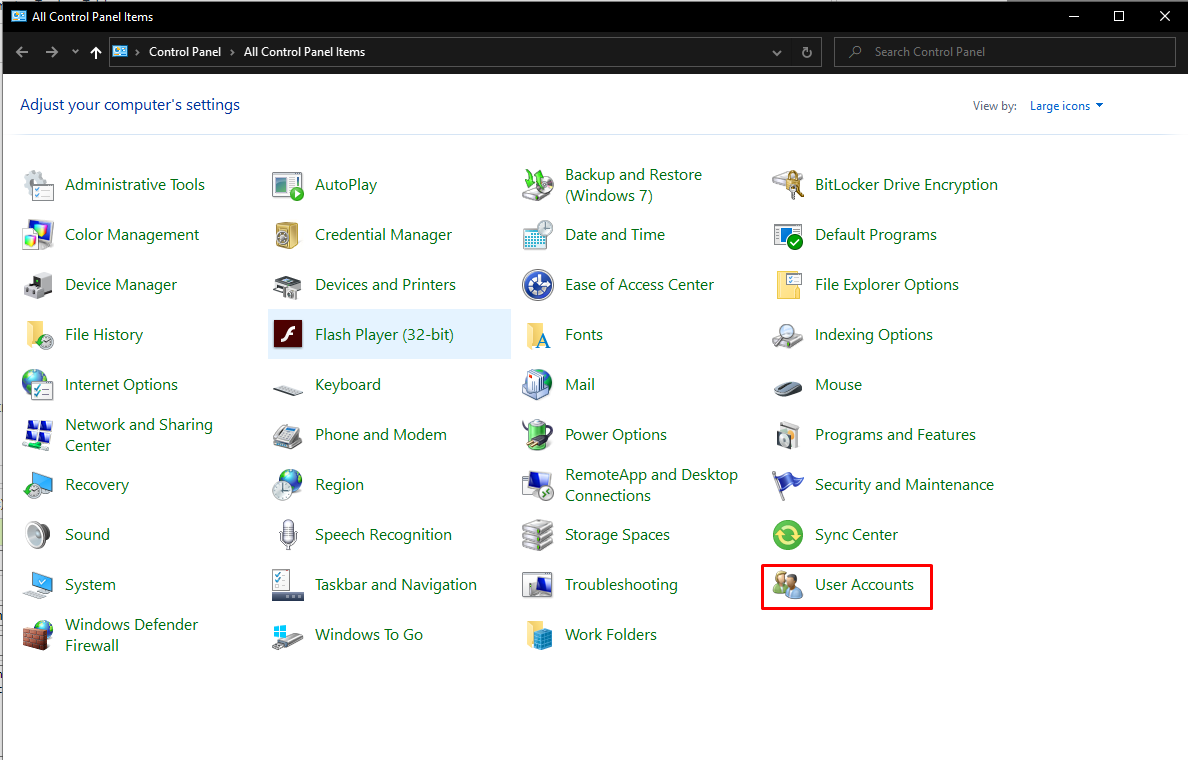Open the Storage Spaces icon
The width and height of the screenshot is (1188, 760).
pyautogui.click(x=538, y=535)
